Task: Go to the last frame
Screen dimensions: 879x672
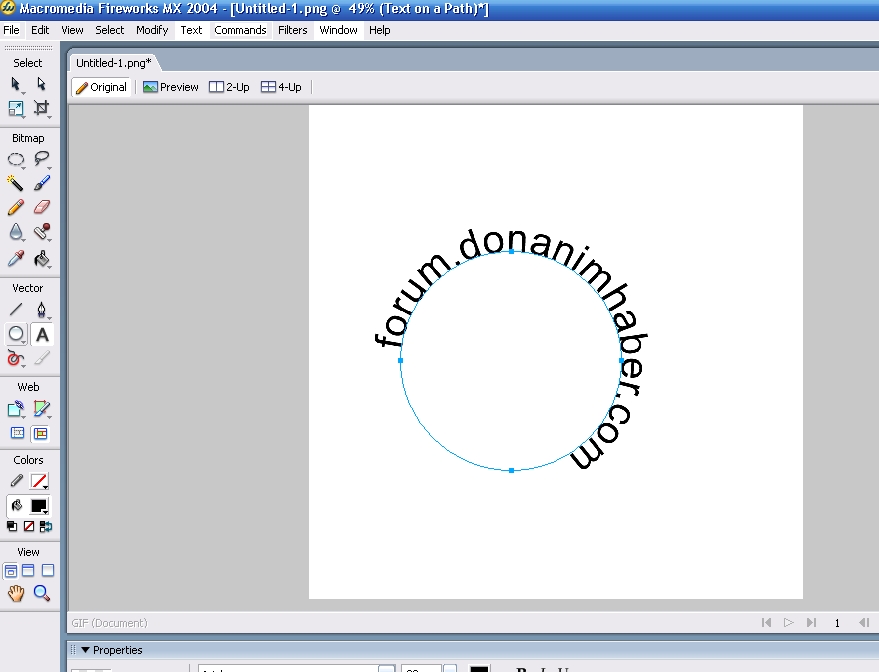Action: tap(811, 623)
